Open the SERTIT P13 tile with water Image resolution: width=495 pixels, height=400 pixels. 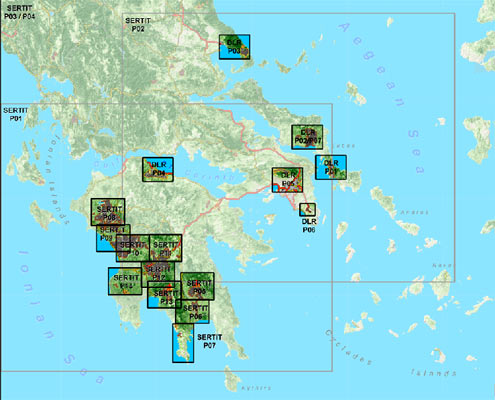click(164, 295)
